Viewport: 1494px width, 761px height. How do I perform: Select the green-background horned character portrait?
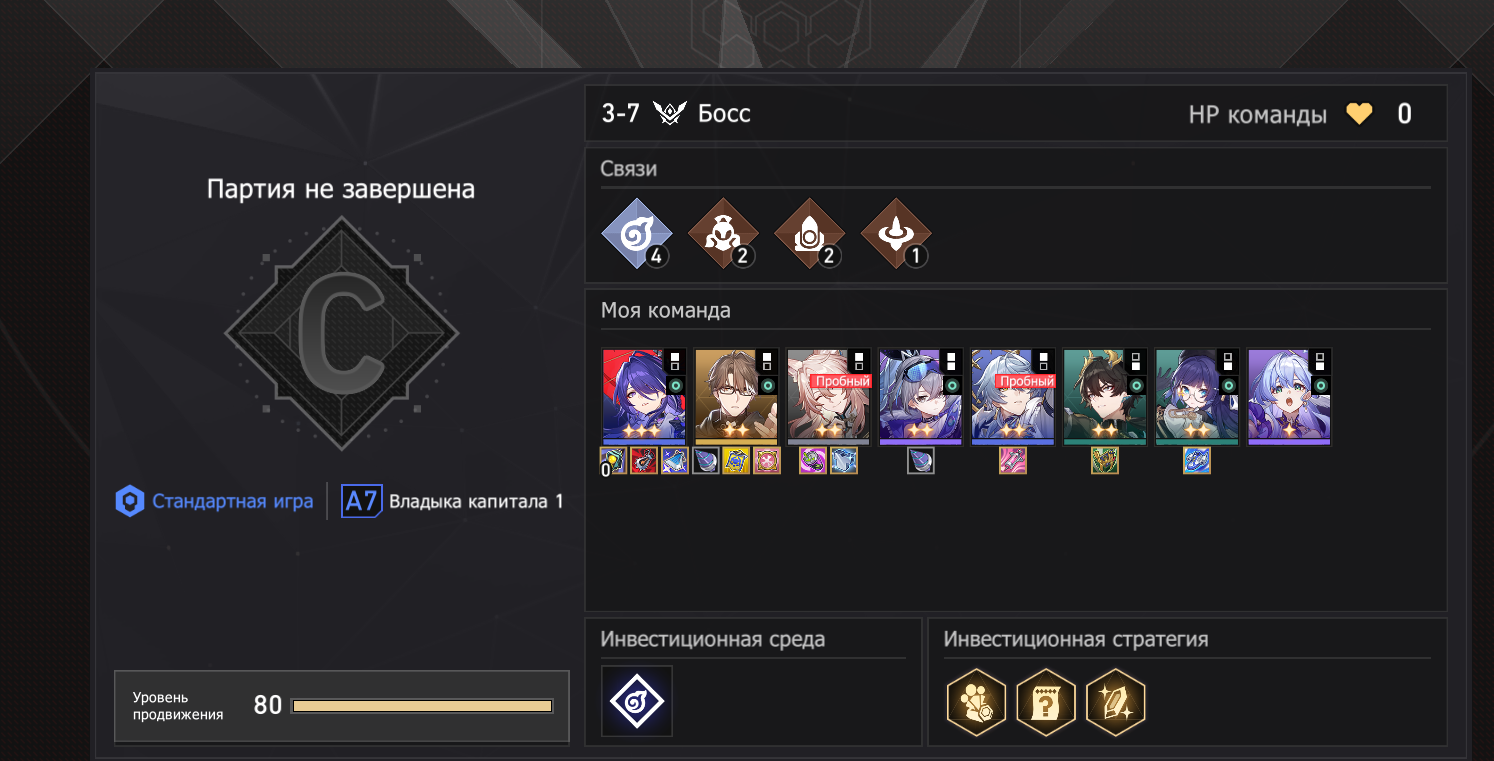point(1104,396)
